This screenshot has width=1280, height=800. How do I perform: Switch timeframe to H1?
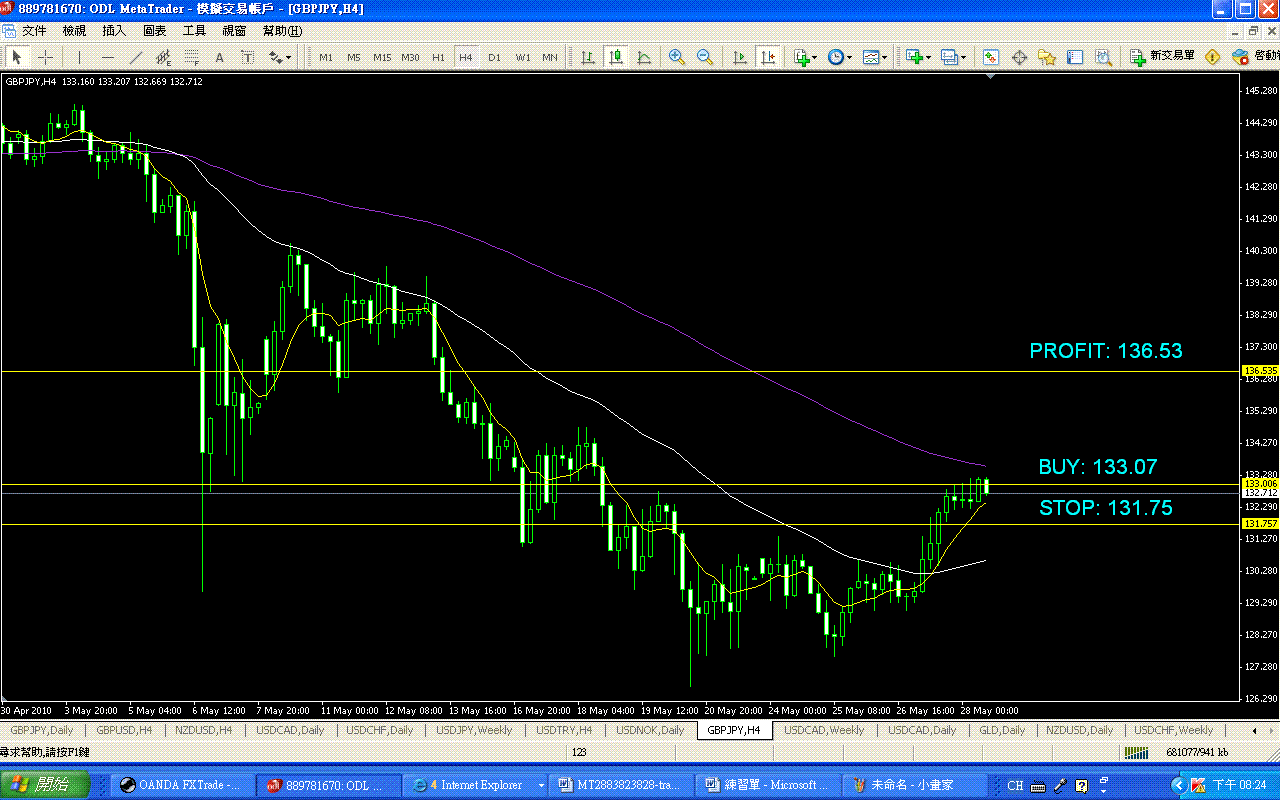pyautogui.click(x=438, y=57)
